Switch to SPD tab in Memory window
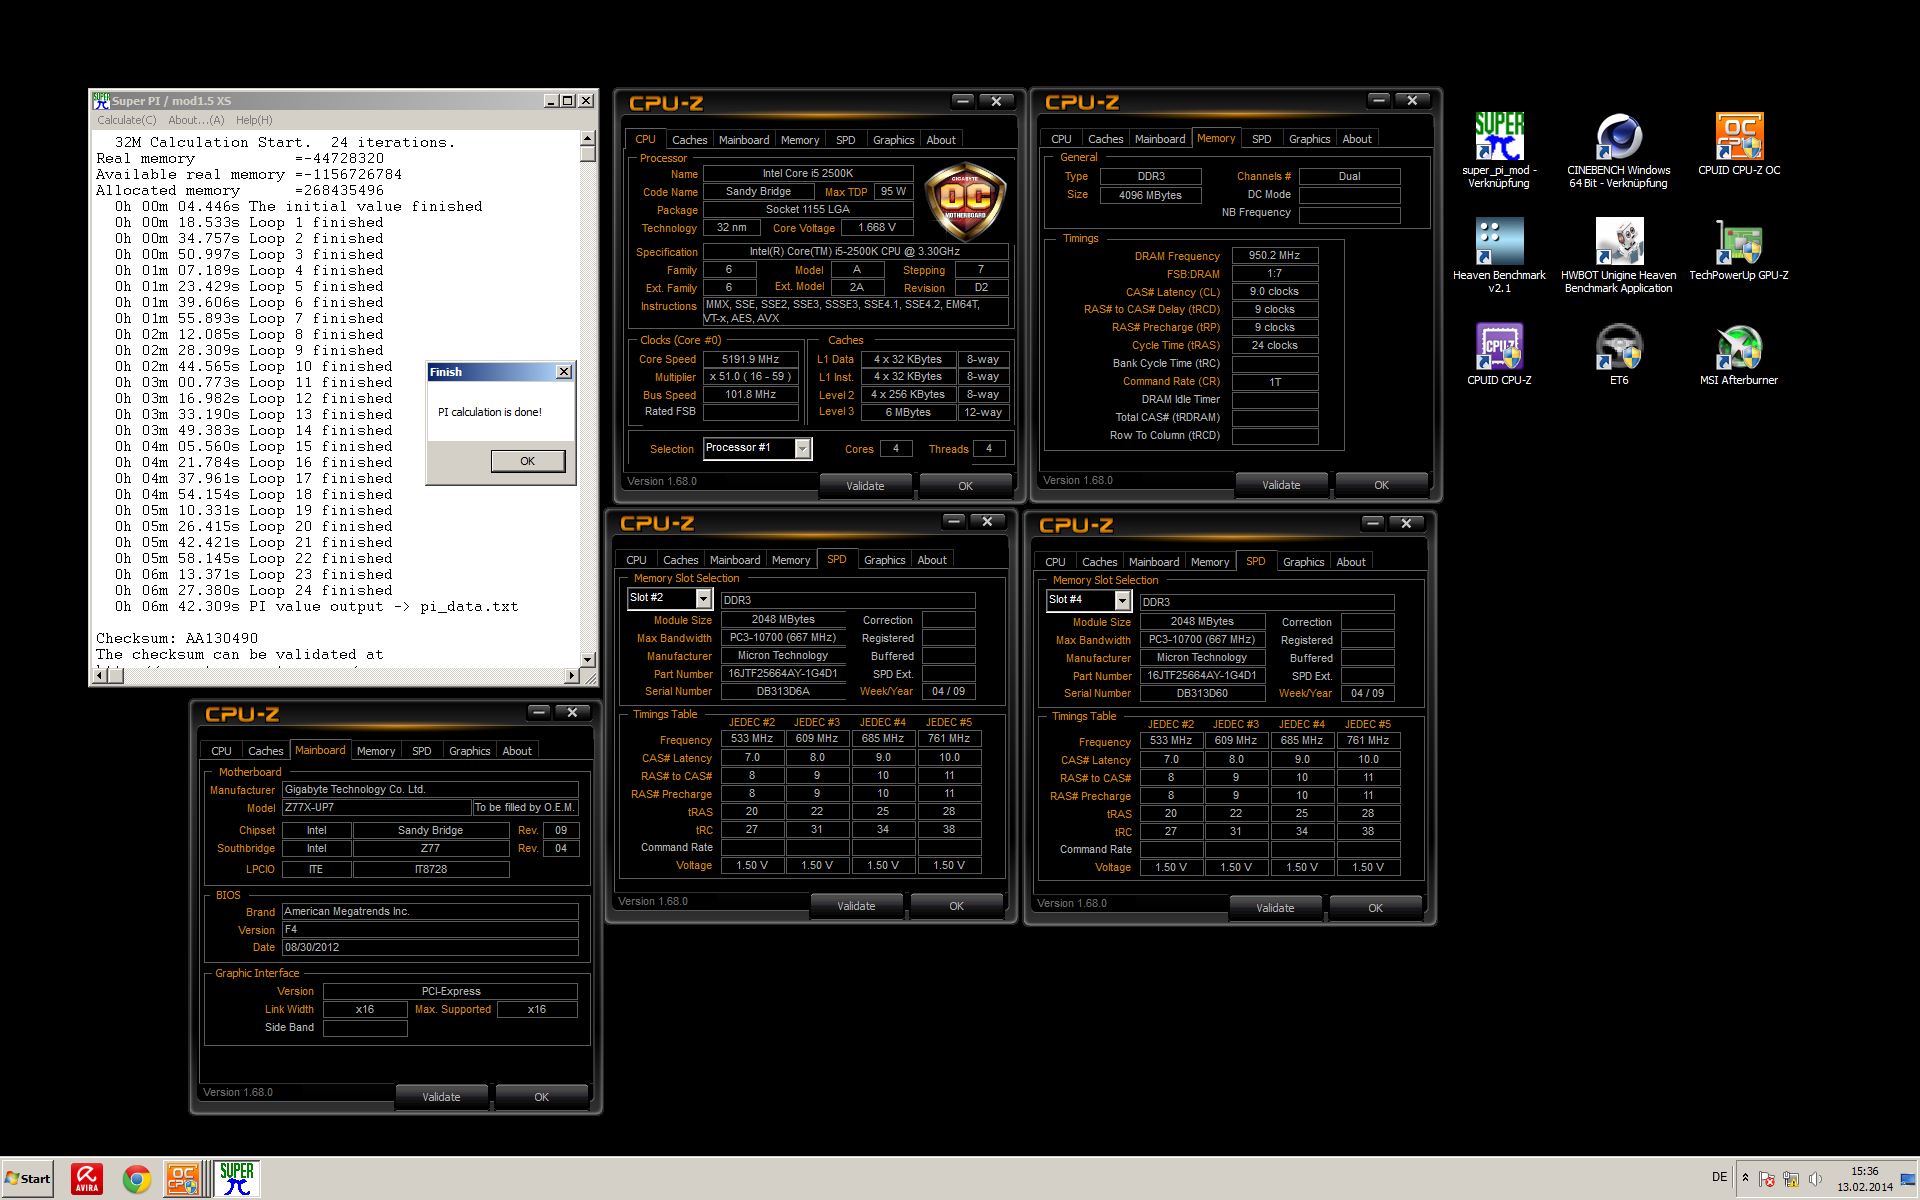Viewport: 1920px width, 1200px height. 1262,139
